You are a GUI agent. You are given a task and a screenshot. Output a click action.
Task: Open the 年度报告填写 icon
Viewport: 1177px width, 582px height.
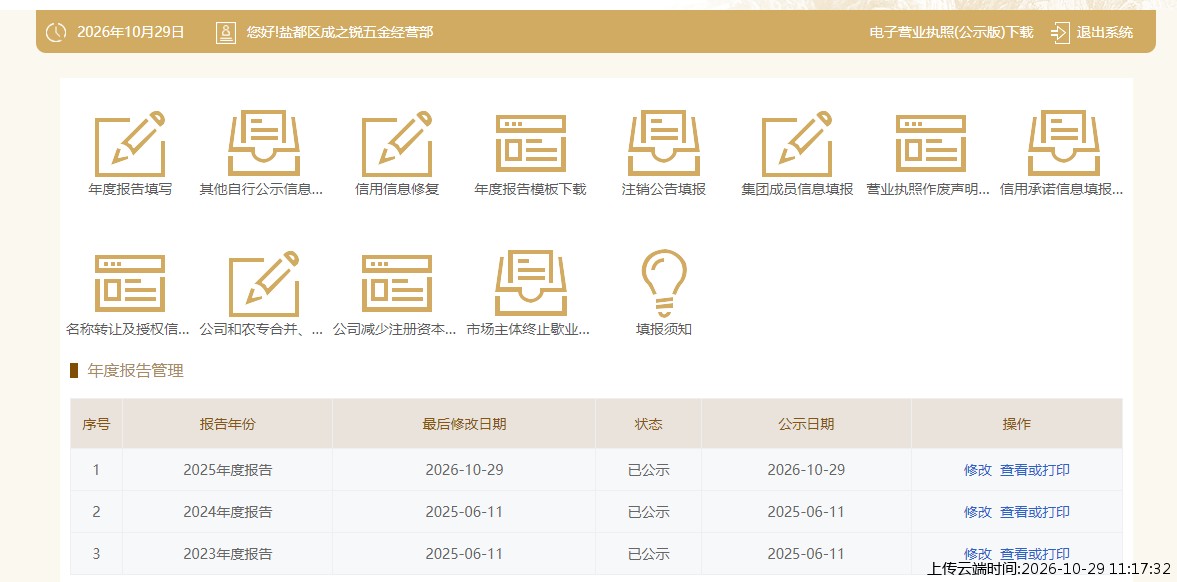pyautogui.click(x=130, y=144)
